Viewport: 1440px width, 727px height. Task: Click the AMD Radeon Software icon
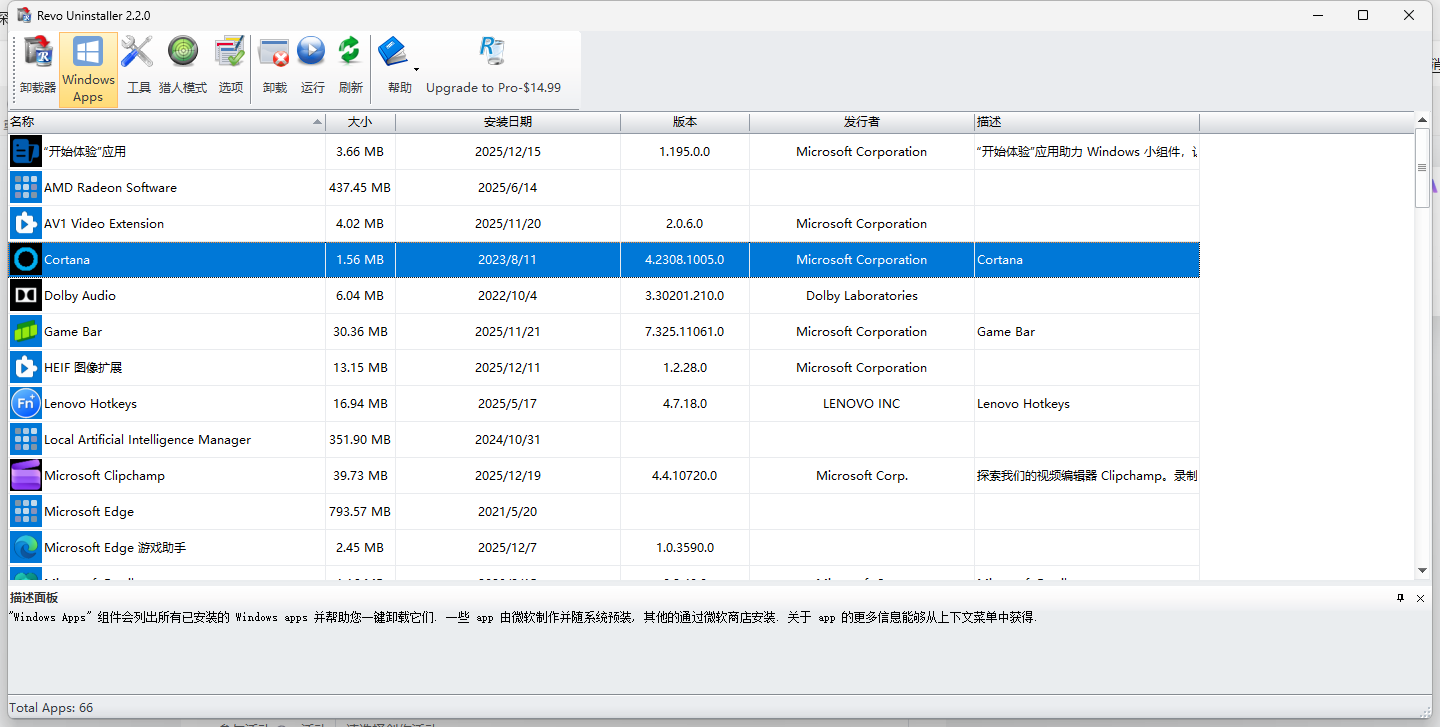[x=26, y=188]
